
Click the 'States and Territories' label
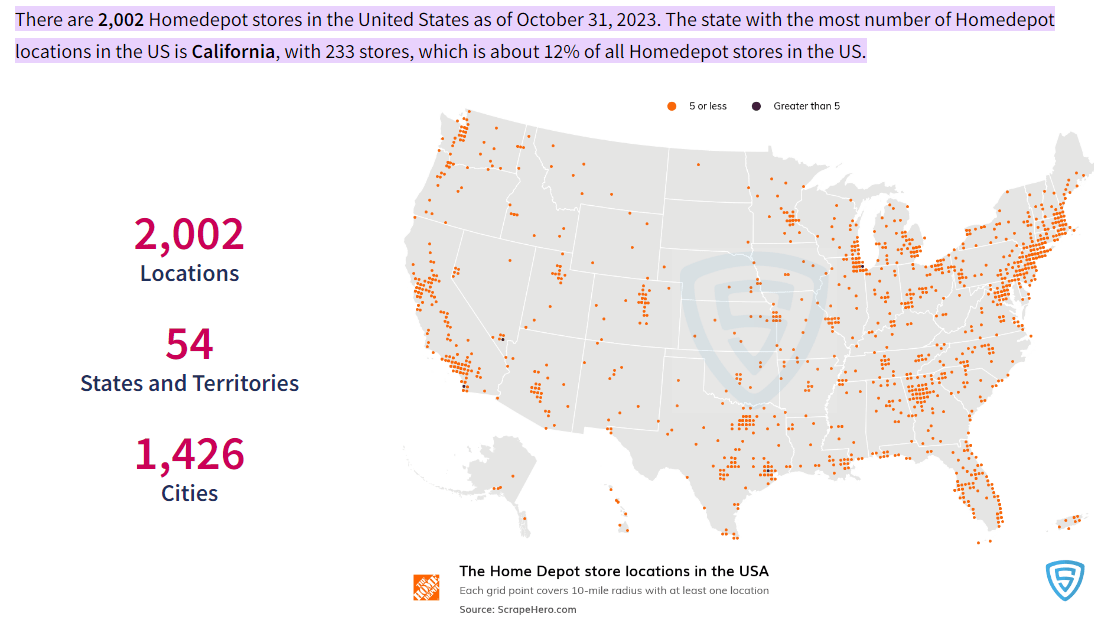189,383
